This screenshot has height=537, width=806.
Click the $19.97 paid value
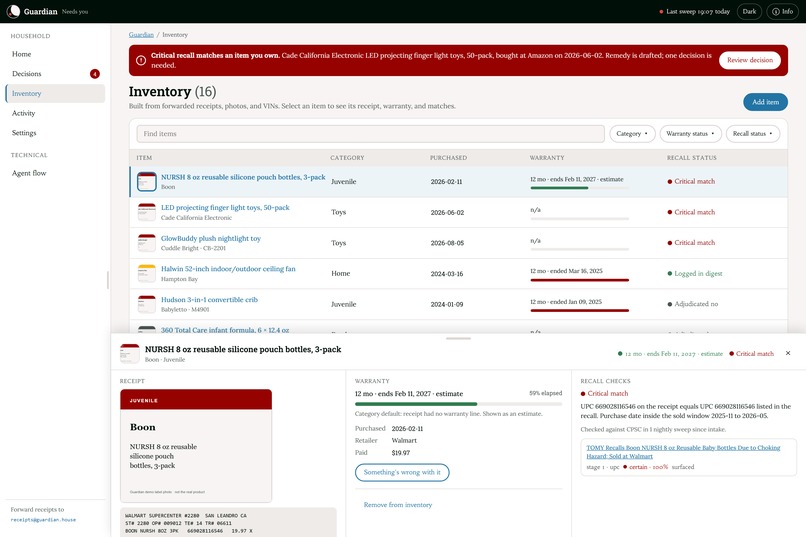coord(401,453)
